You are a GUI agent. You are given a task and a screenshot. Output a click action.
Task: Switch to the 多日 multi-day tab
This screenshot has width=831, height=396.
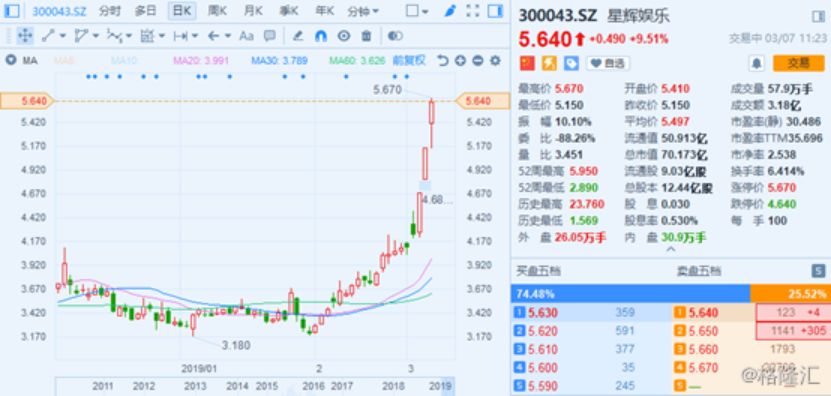(x=146, y=11)
